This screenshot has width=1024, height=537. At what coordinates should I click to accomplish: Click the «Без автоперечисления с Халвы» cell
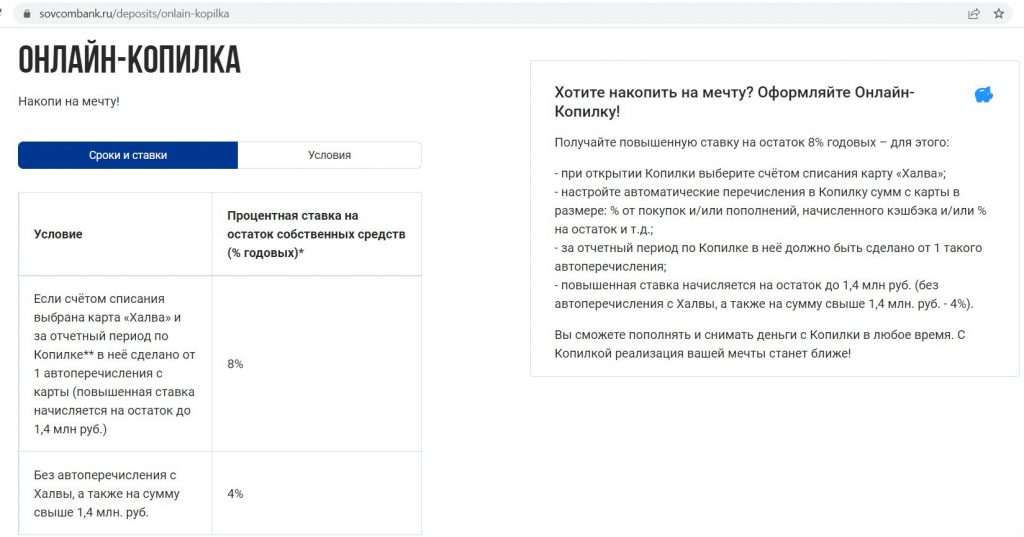(105, 493)
